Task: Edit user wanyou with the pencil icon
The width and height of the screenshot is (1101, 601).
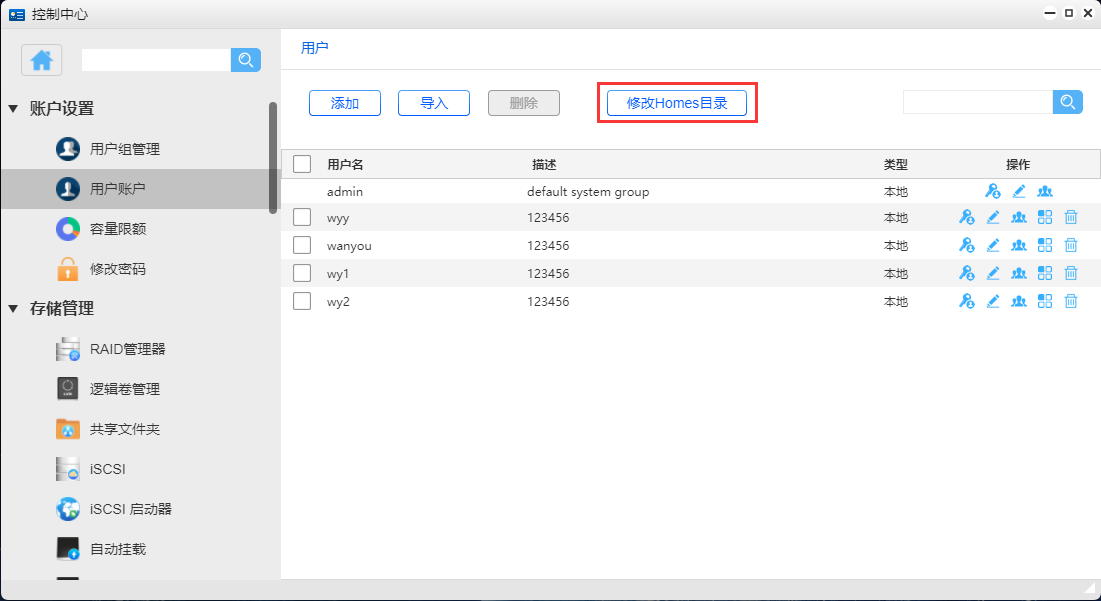Action: pyautogui.click(x=993, y=246)
